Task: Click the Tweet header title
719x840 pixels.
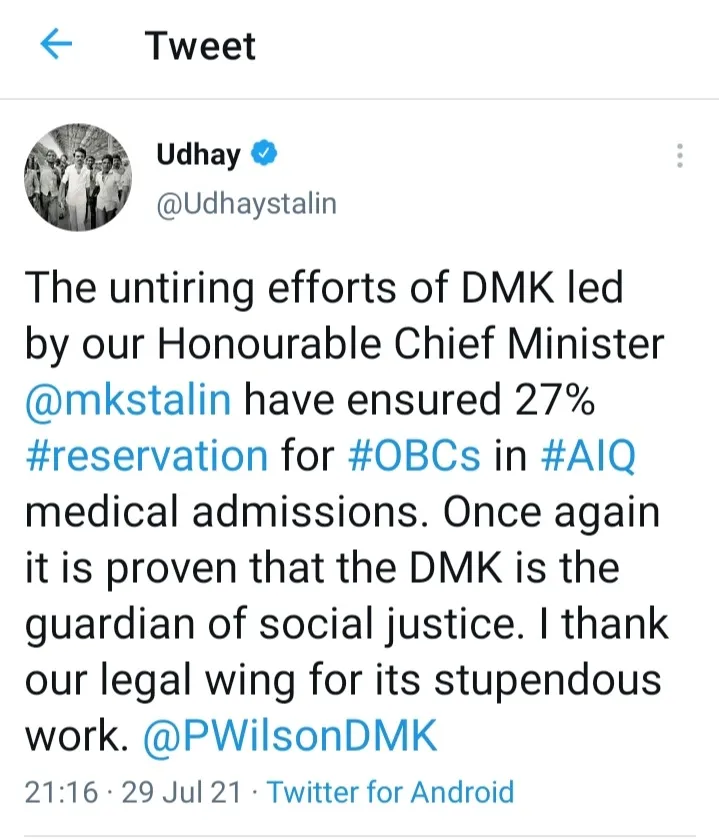Action: [200, 46]
